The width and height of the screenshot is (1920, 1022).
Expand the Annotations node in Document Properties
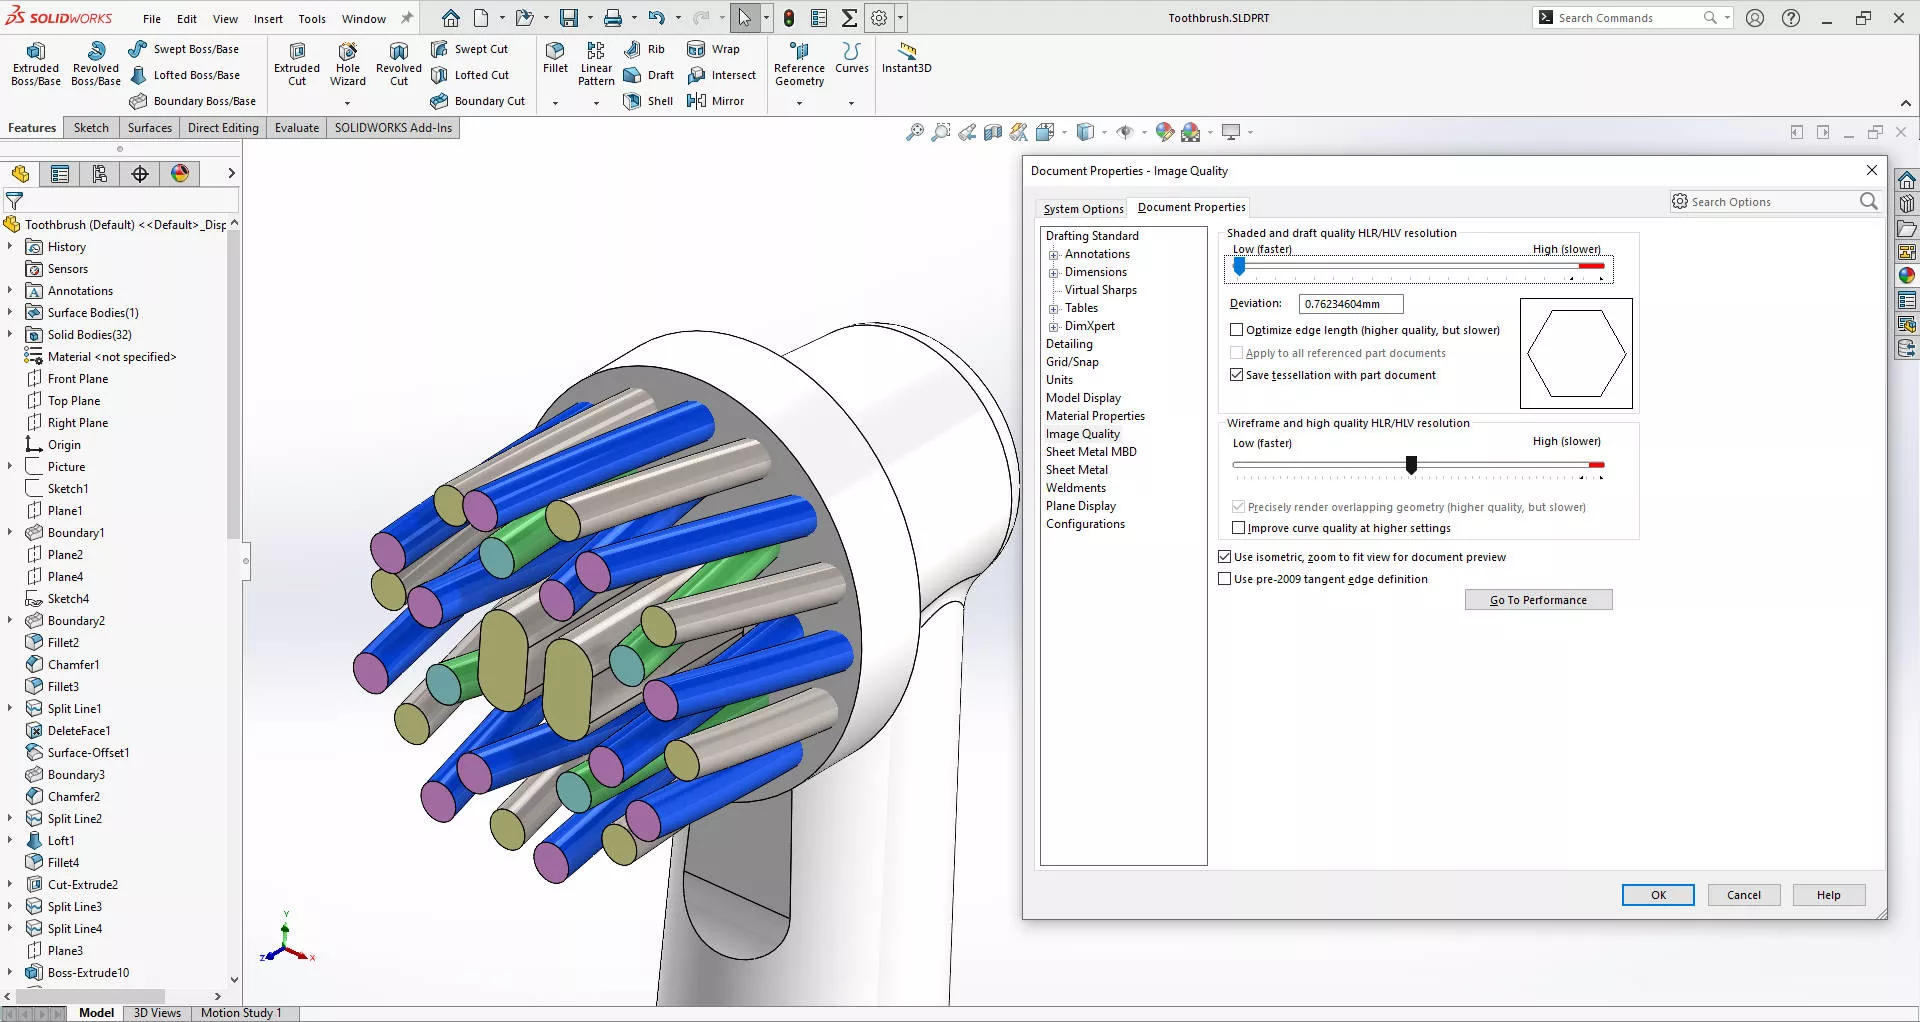[1053, 255]
